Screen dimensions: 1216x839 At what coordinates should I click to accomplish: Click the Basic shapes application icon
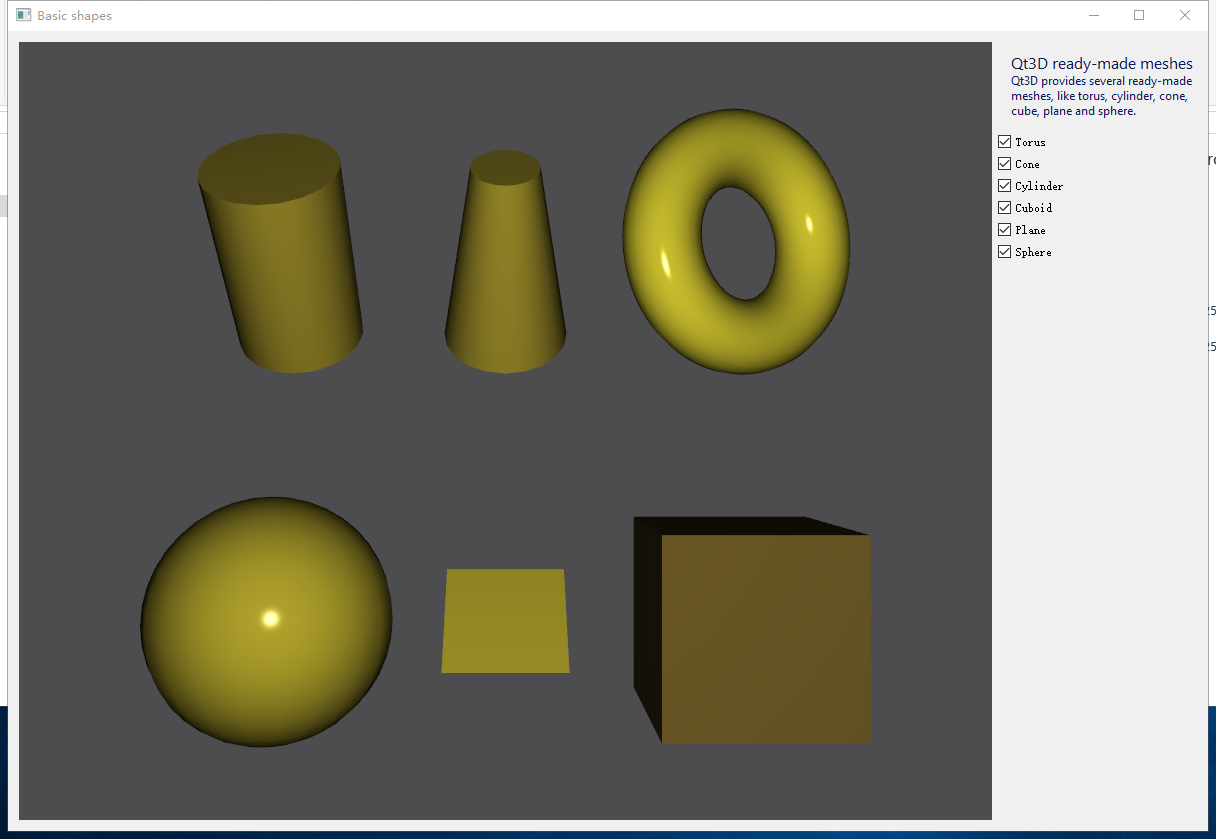tap(22, 14)
